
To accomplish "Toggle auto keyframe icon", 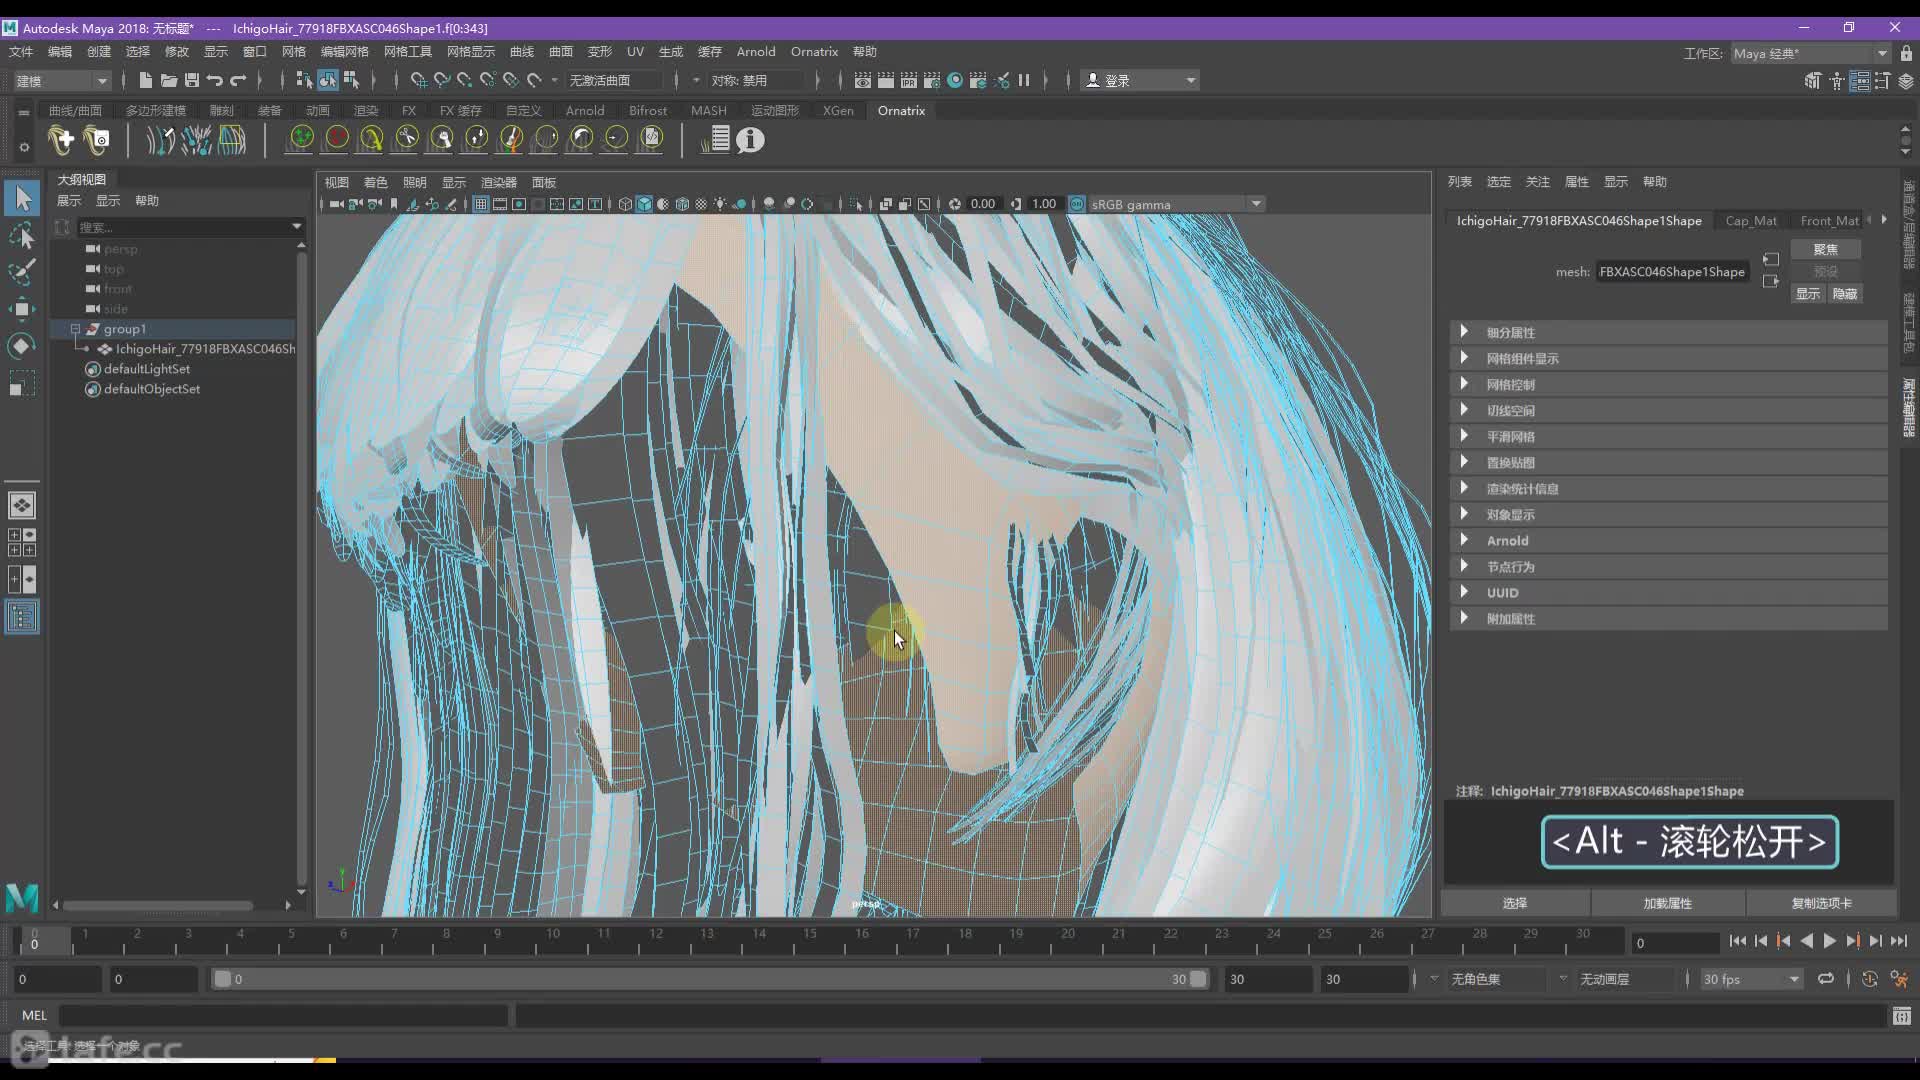I will [1869, 979].
